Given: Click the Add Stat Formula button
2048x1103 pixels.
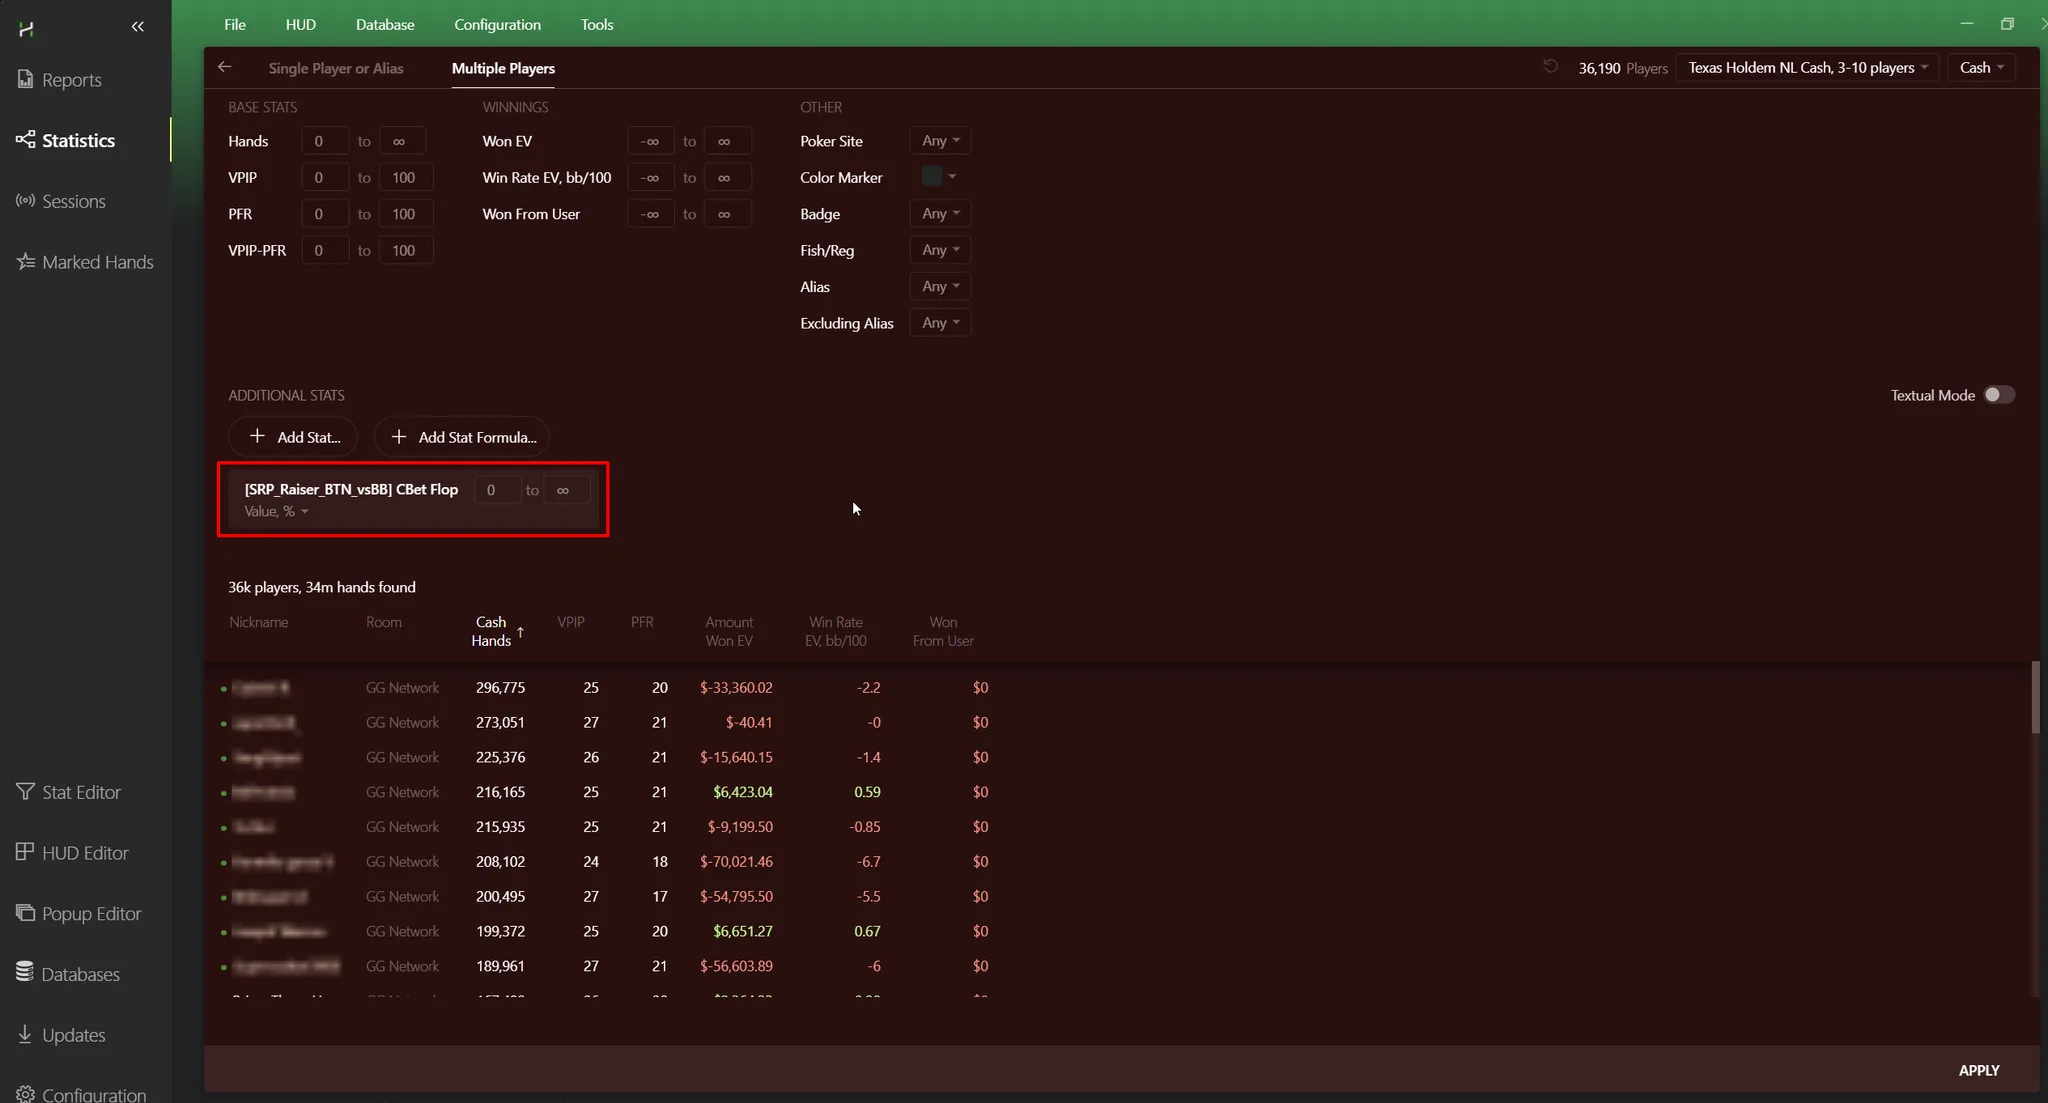Looking at the screenshot, I should coord(463,437).
